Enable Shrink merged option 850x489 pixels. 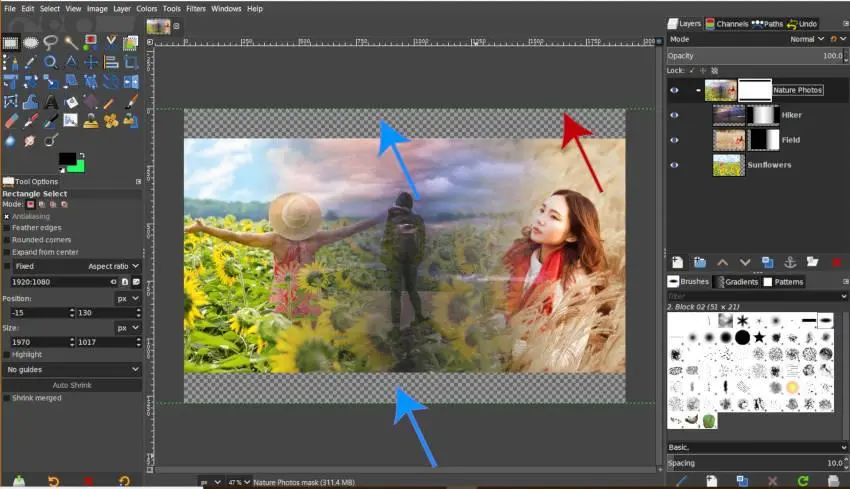(7, 398)
